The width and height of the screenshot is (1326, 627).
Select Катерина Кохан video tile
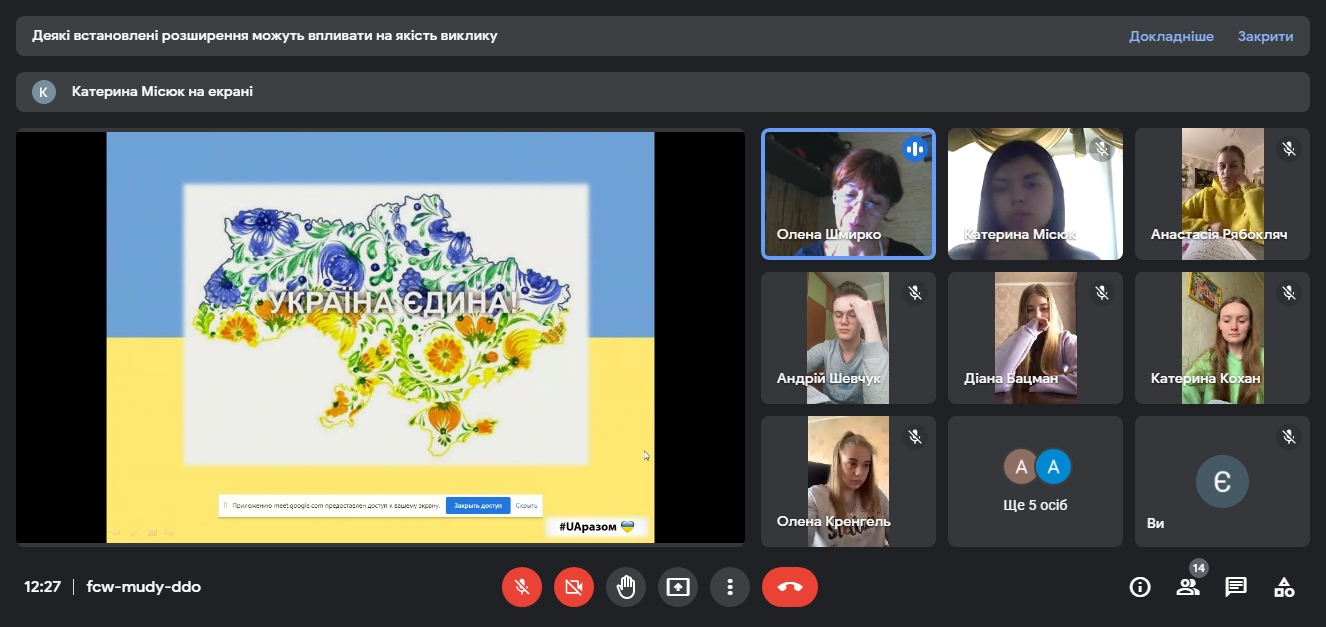coord(1221,338)
